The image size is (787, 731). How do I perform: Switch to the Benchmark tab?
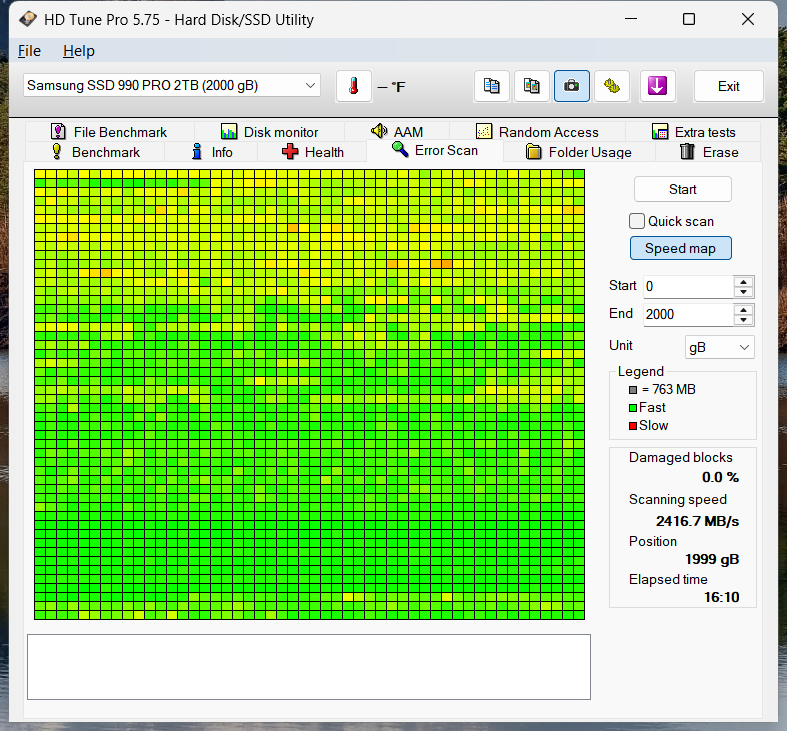pyautogui.click(x=95, y=152)
